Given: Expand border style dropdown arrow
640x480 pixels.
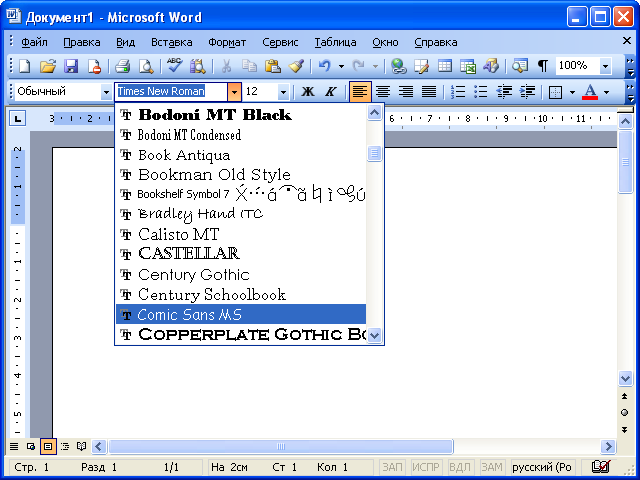Looking at the screenshot, I should (572, 92).
